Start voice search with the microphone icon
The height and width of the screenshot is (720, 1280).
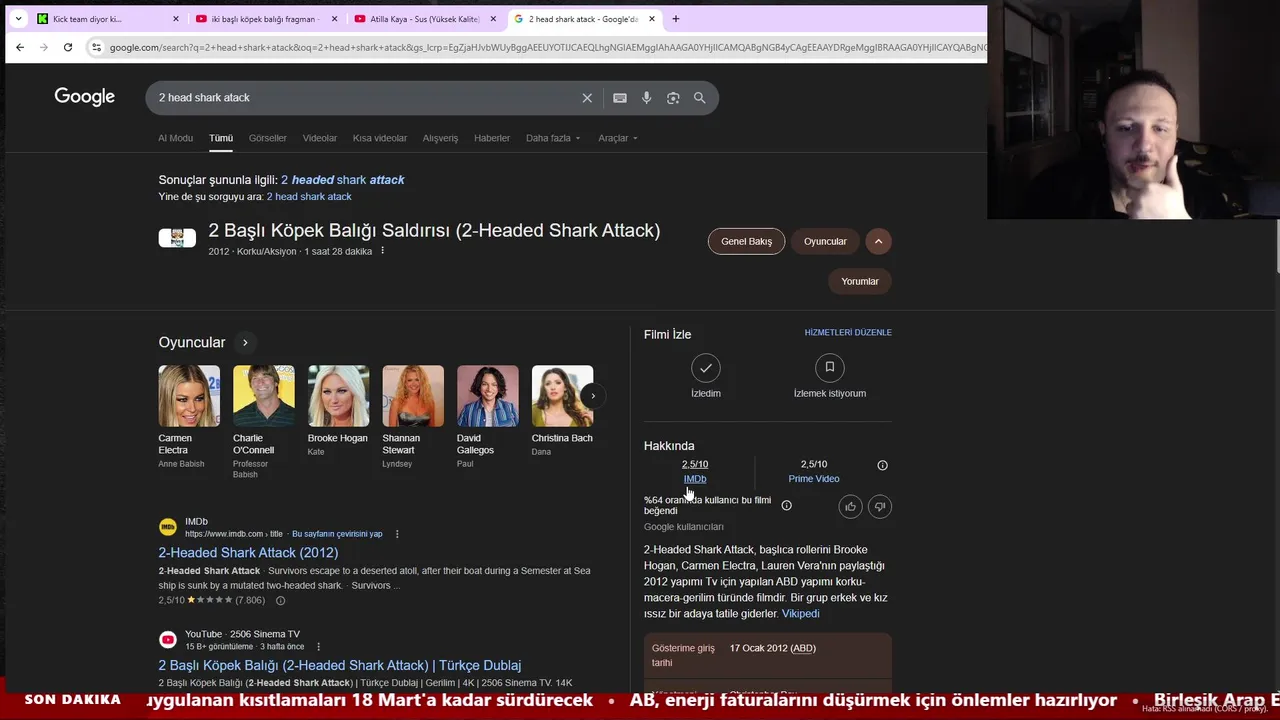(x=647, y=98)
